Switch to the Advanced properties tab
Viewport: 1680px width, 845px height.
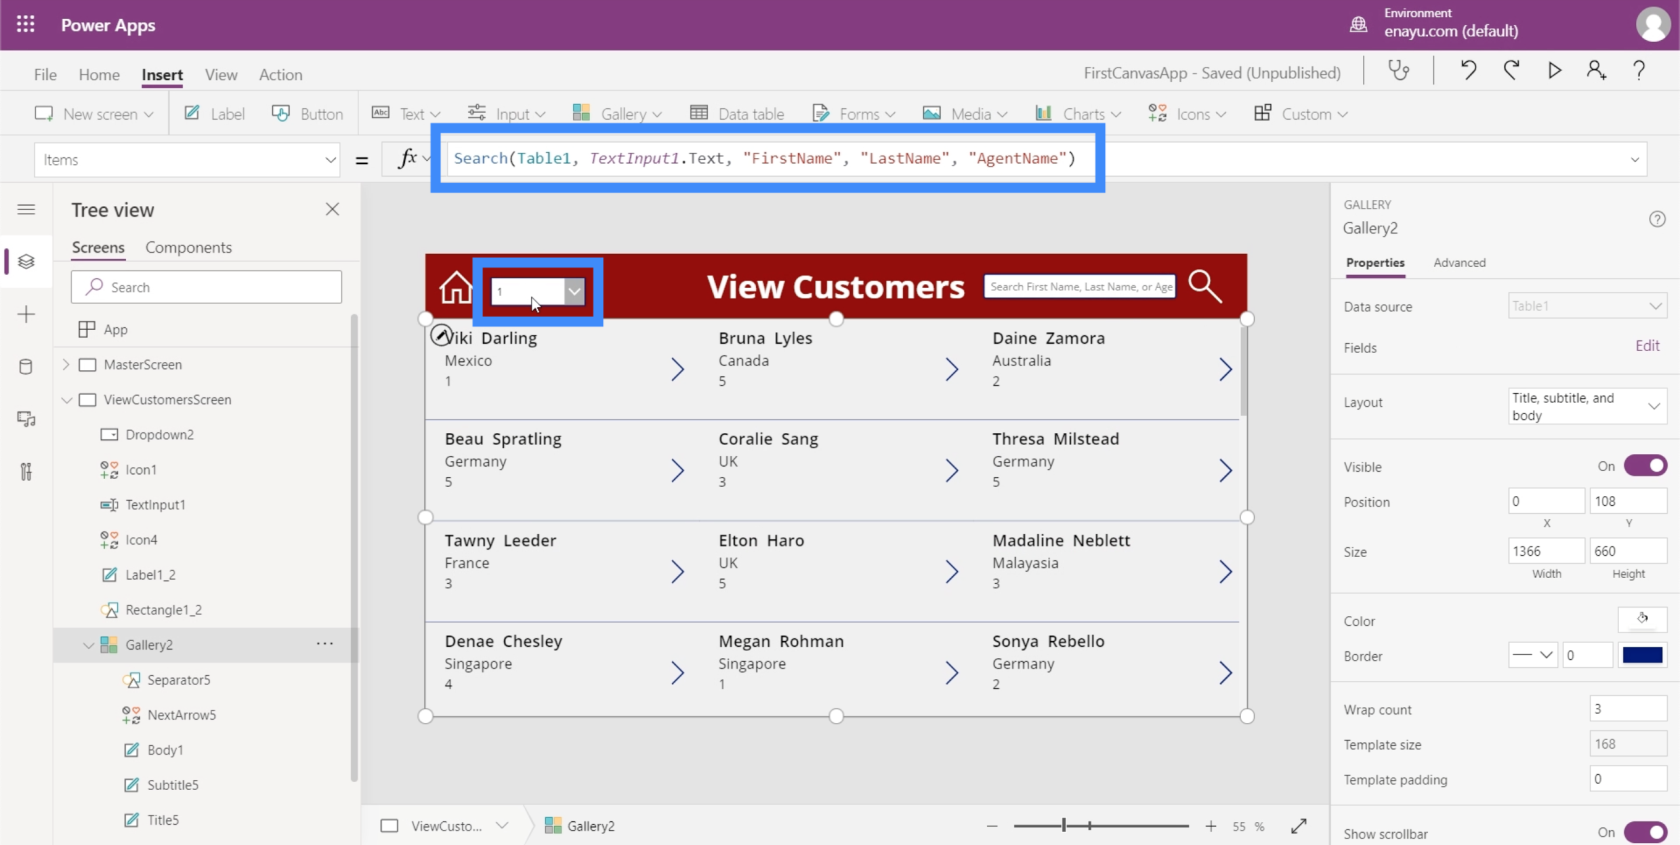1459,262
